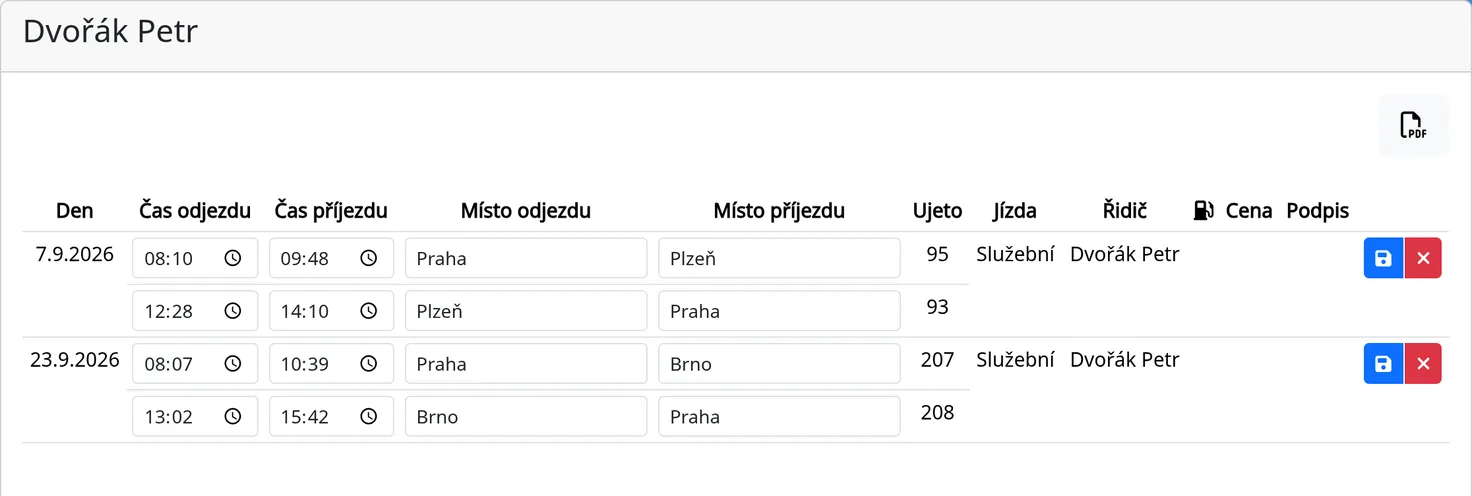
Task: Open clock picker on the 14:10 arrival
Action: (368, 311)
